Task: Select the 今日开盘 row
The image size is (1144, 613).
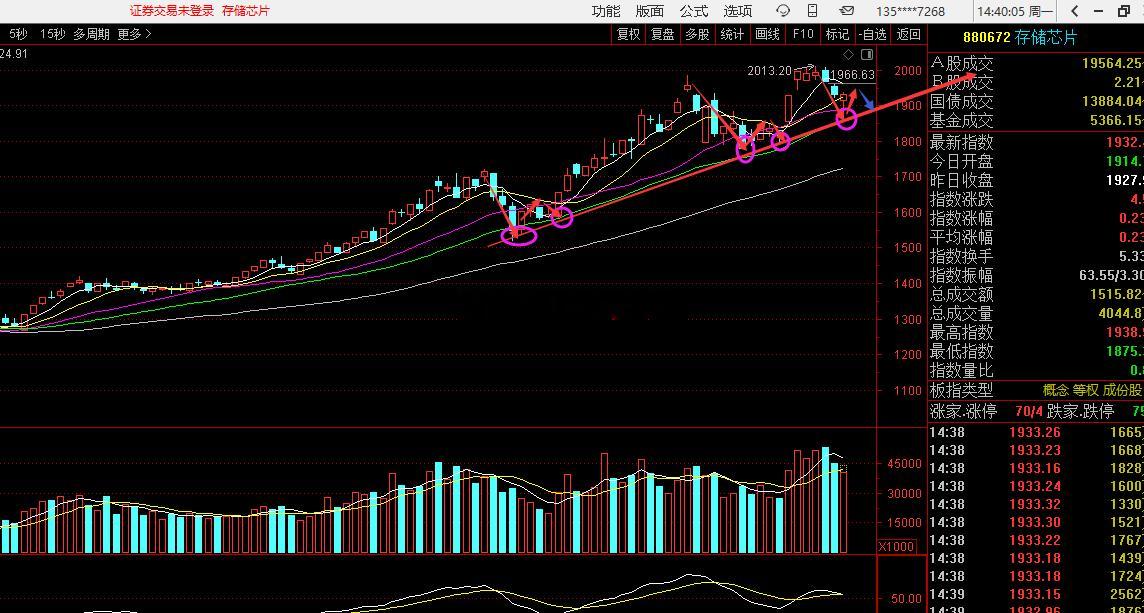Action: pos(1036,161)
